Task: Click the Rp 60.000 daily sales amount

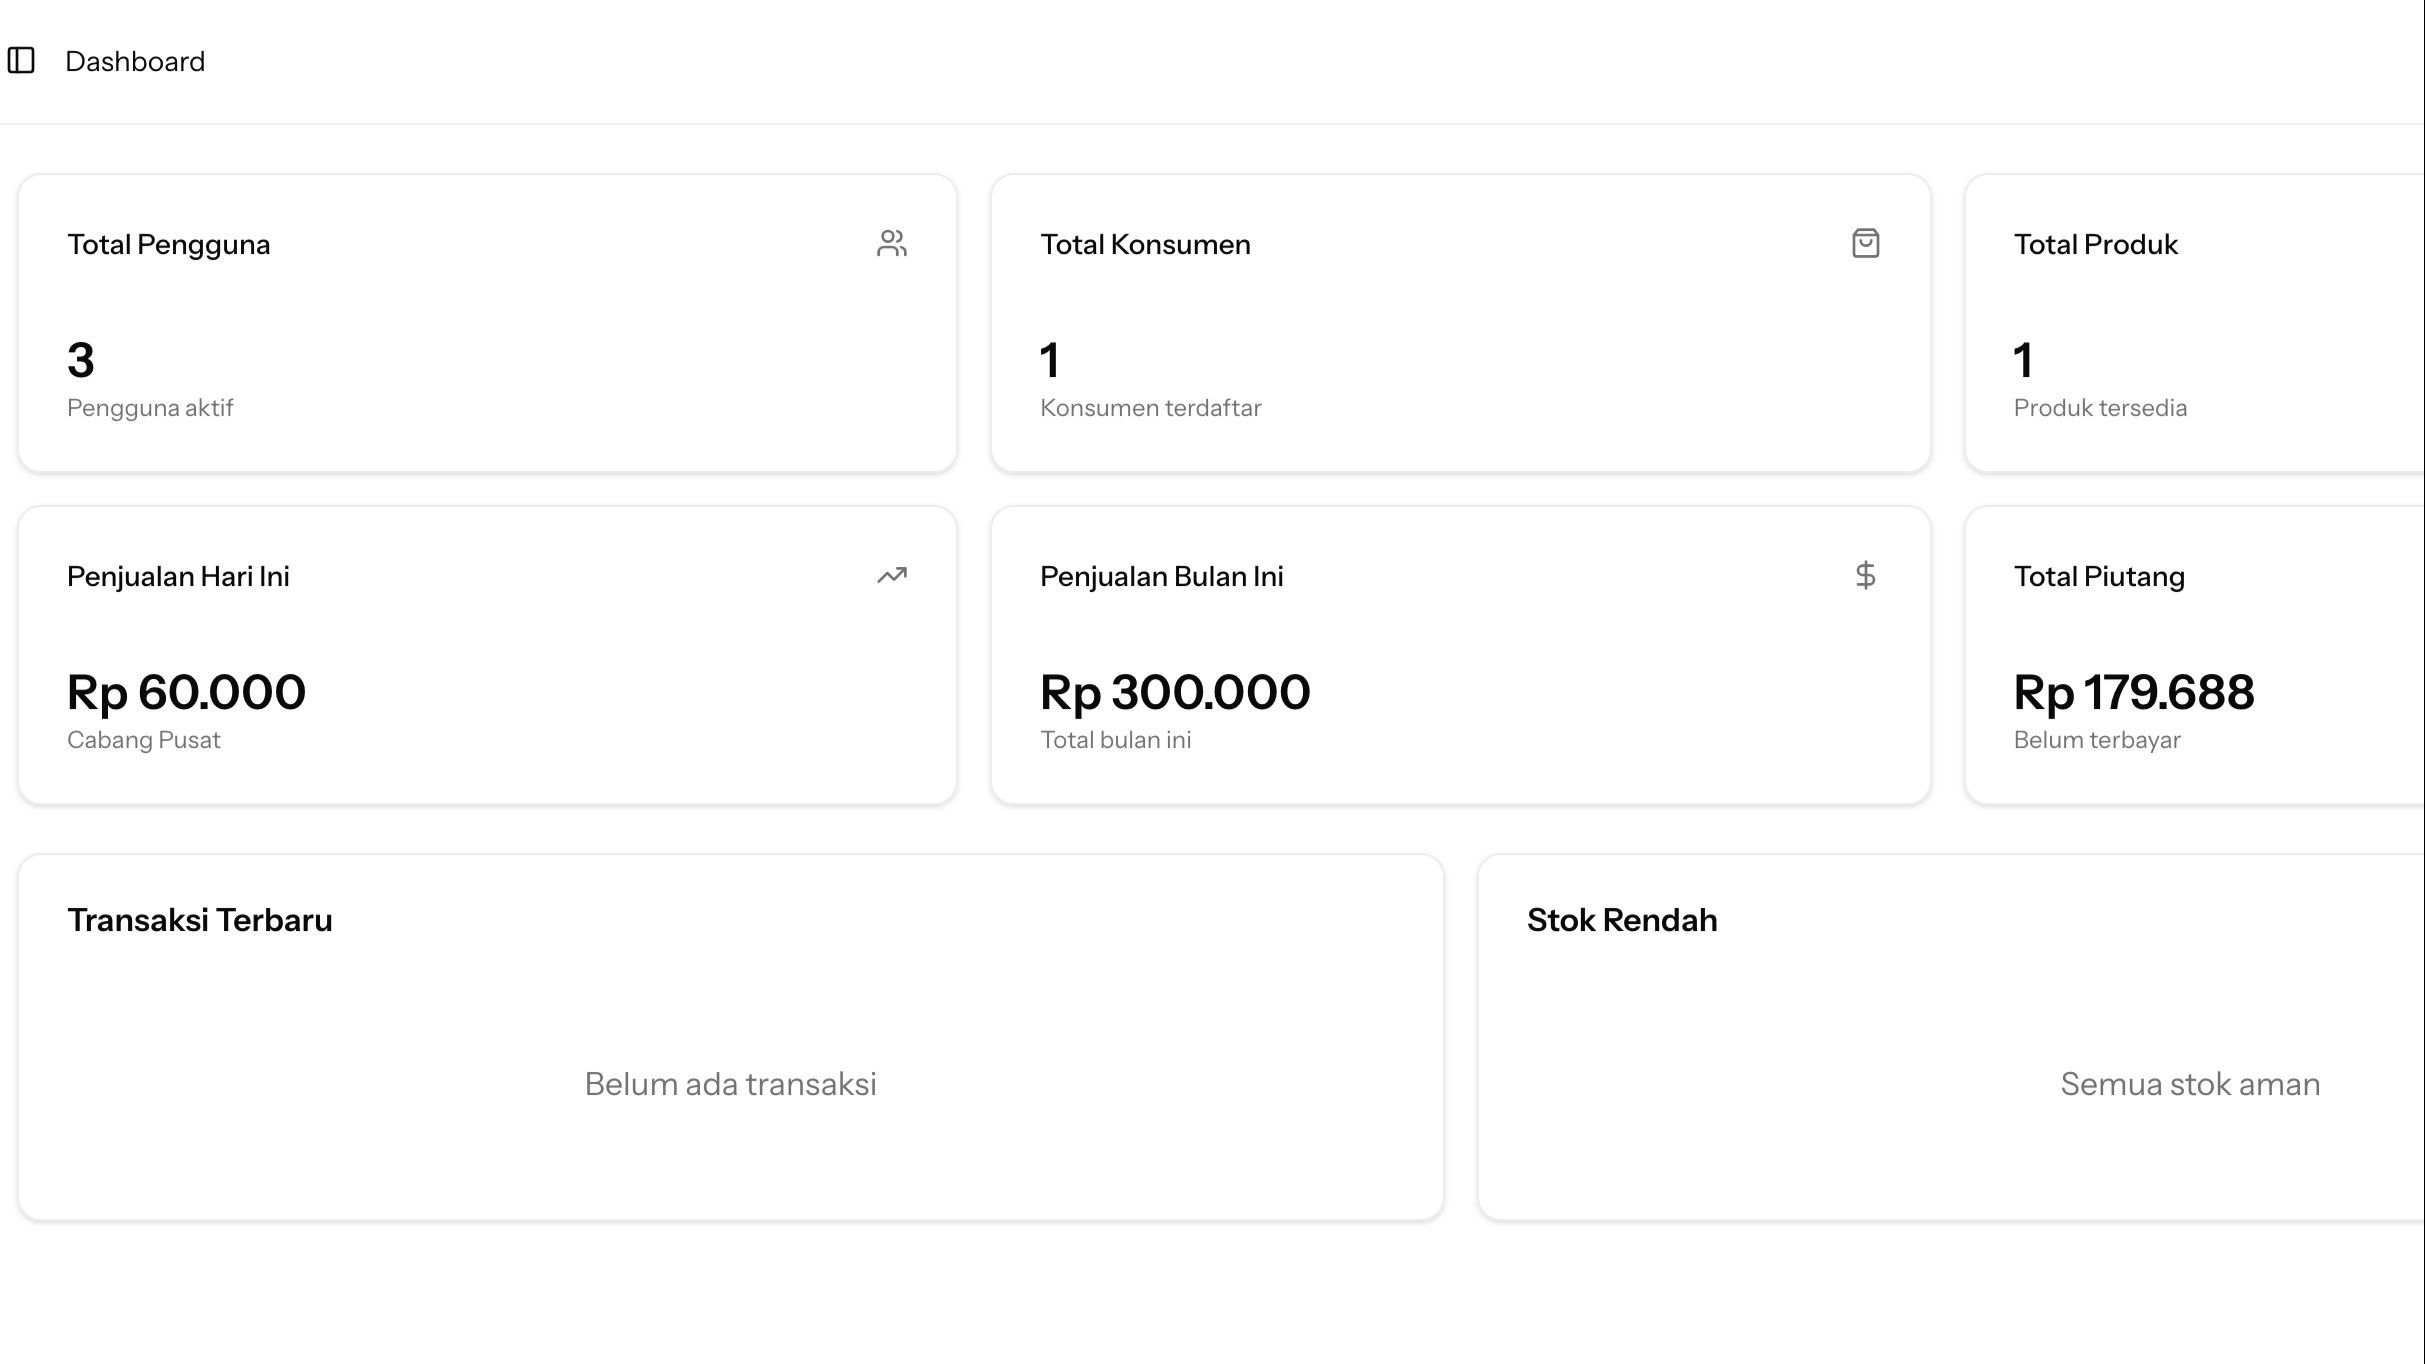Action: pyautogui.click(x=186, y=692)
